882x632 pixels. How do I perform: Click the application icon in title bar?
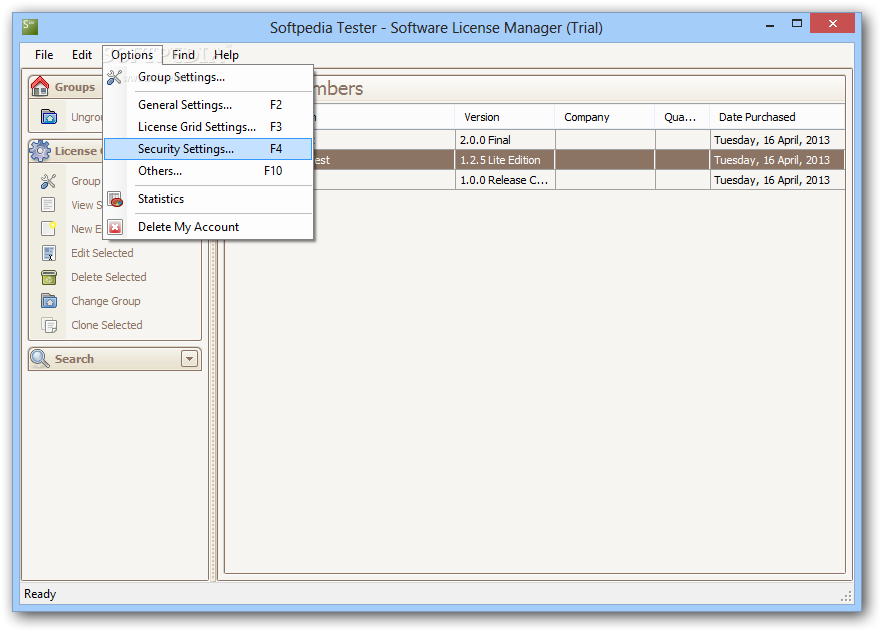point(30,26)
